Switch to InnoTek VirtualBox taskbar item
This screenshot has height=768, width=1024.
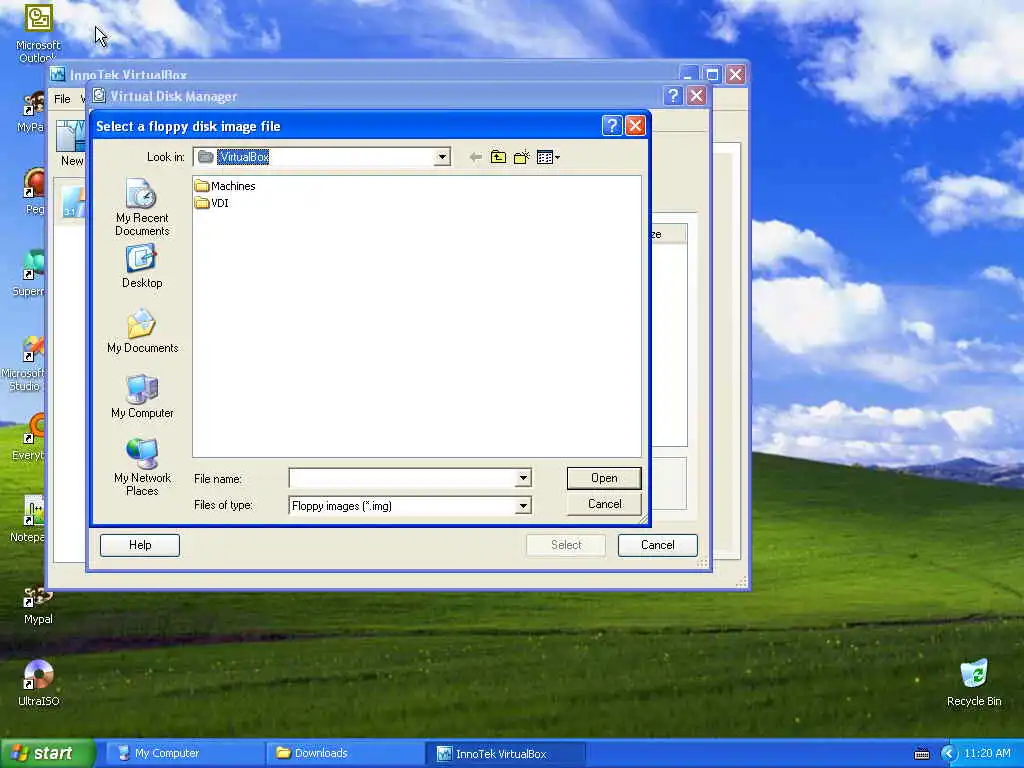(505, 754)
